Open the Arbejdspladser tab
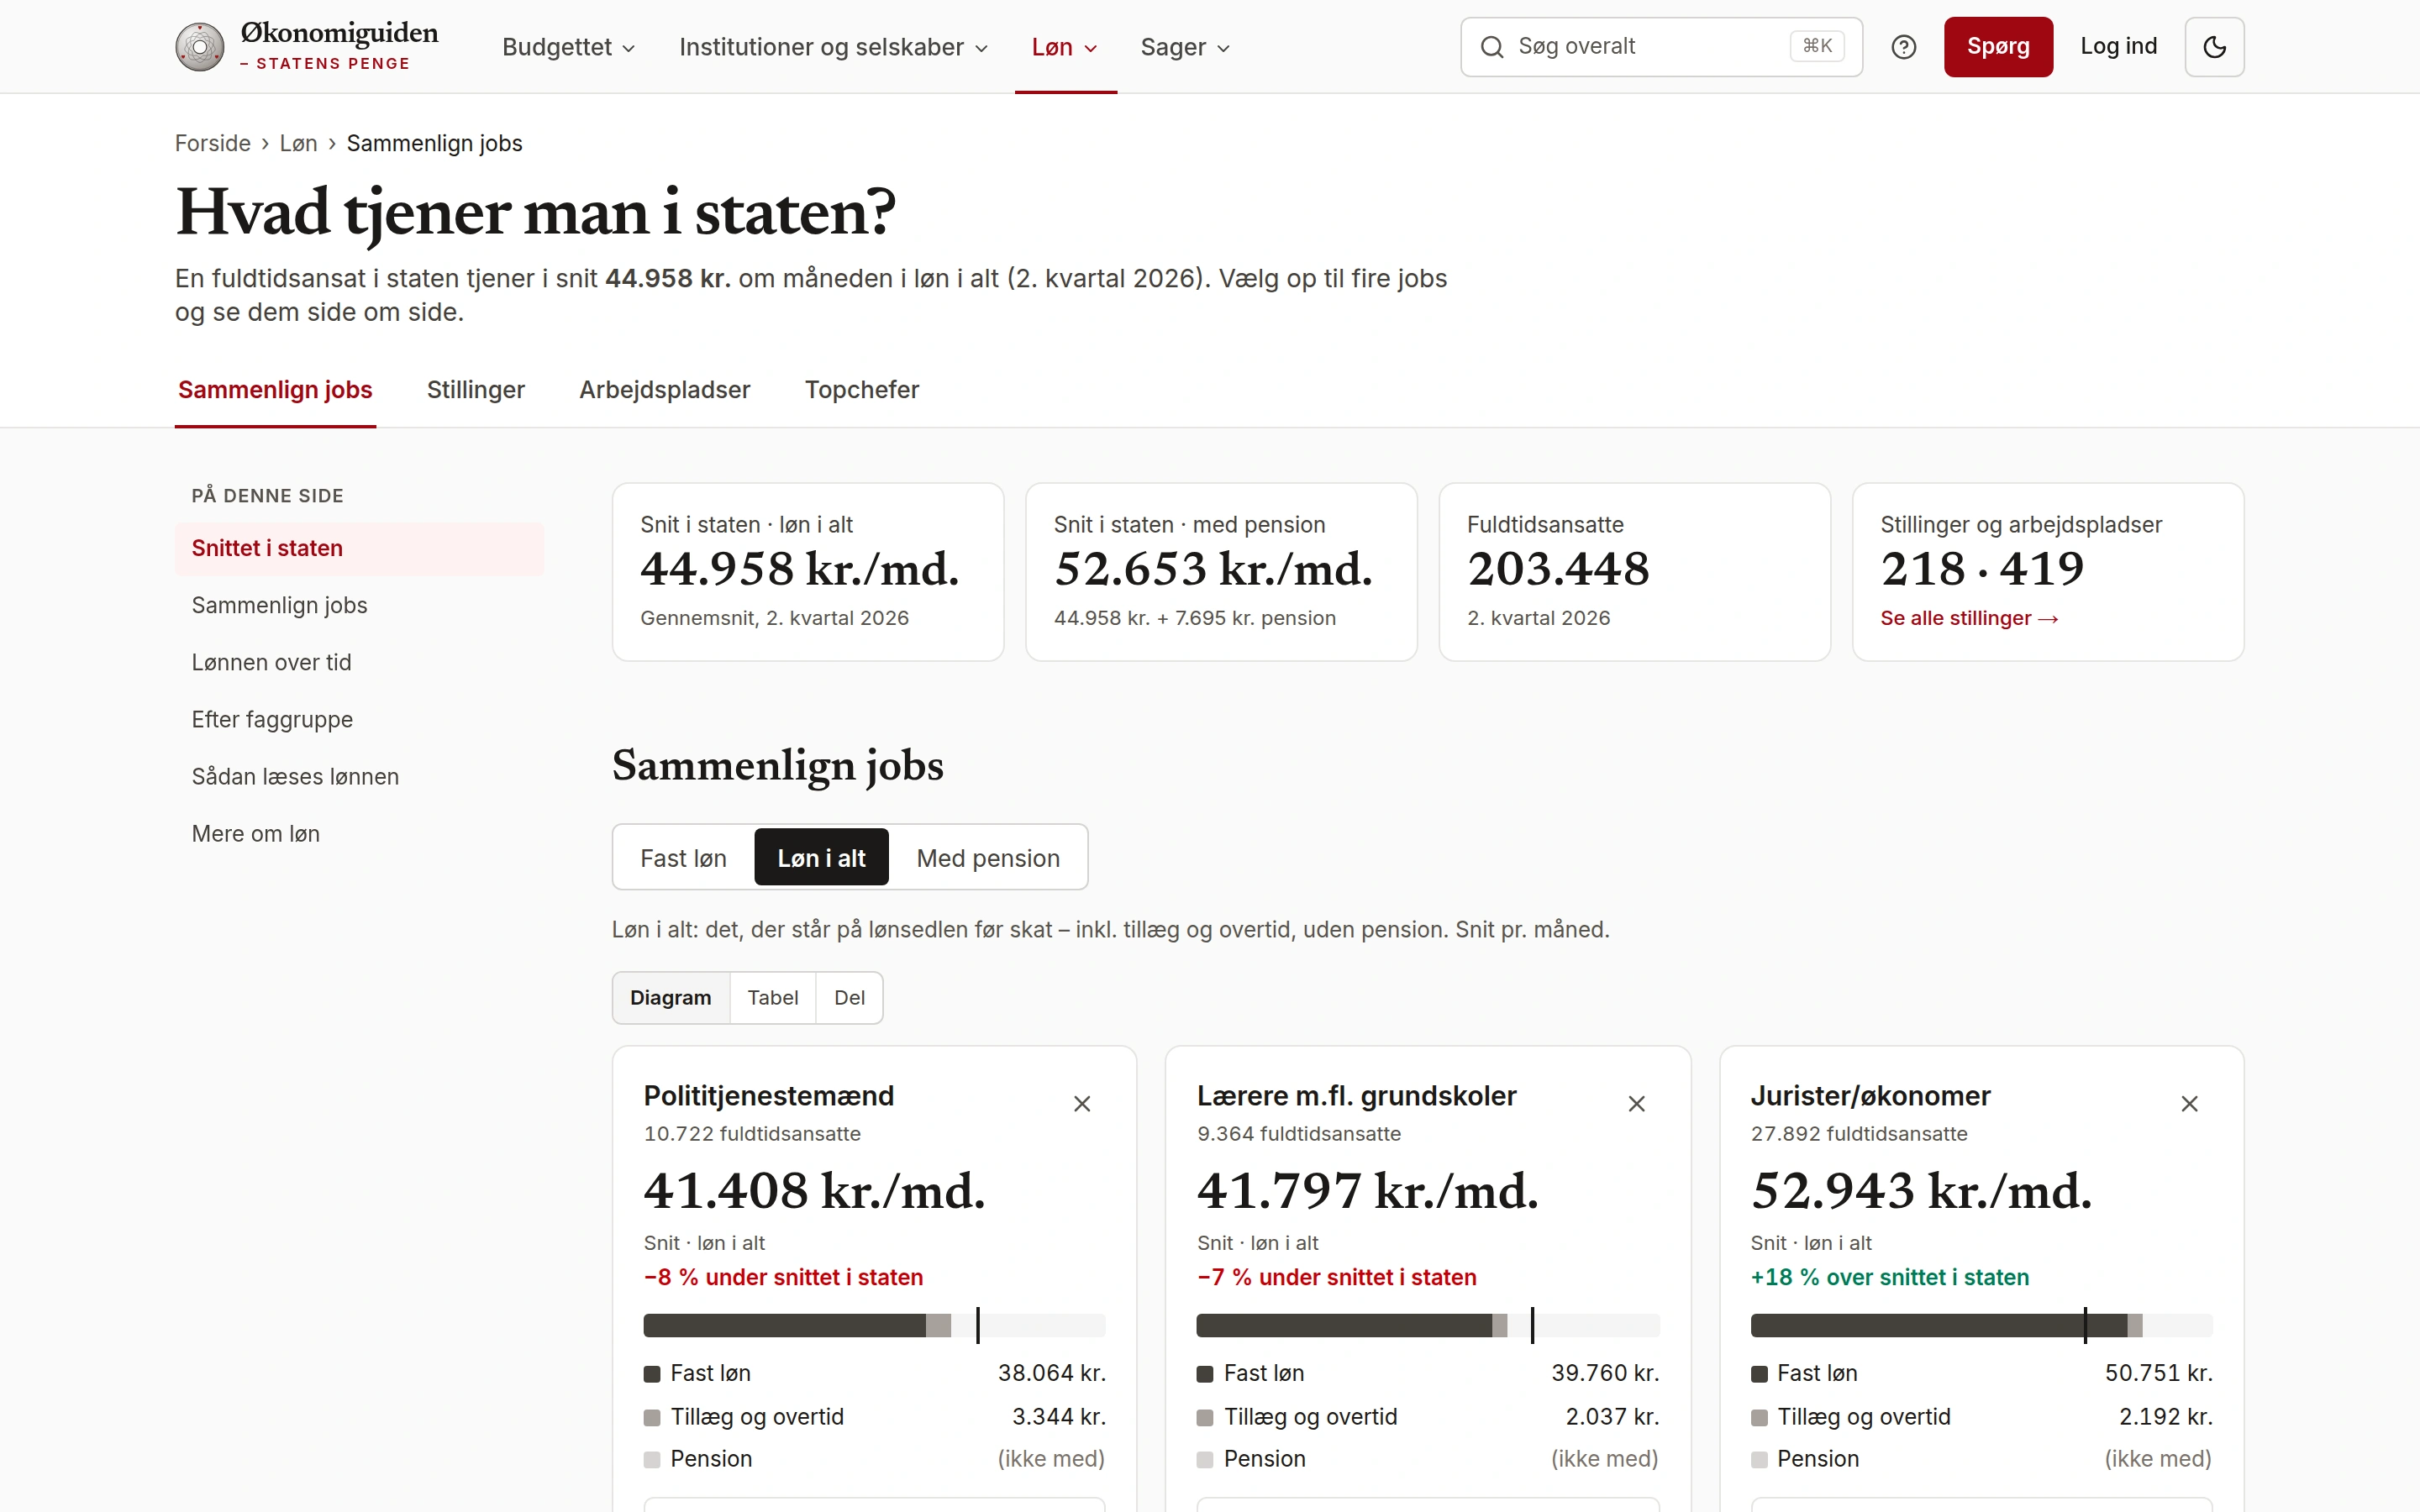The image size is (2420, 1512). (x=665, y=390)
